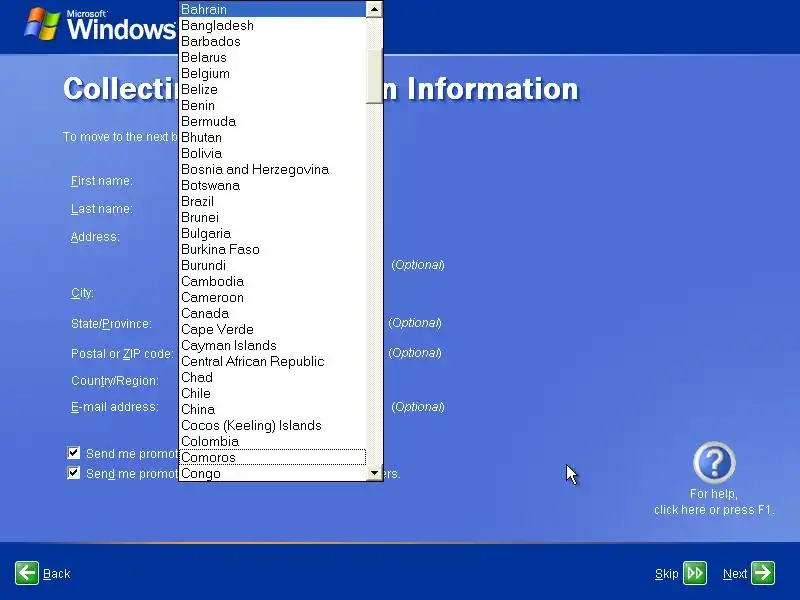The height and width of the screenshot is (600, 800).
Task: Choose Chad from the country list
Action: tap(272, 377)
